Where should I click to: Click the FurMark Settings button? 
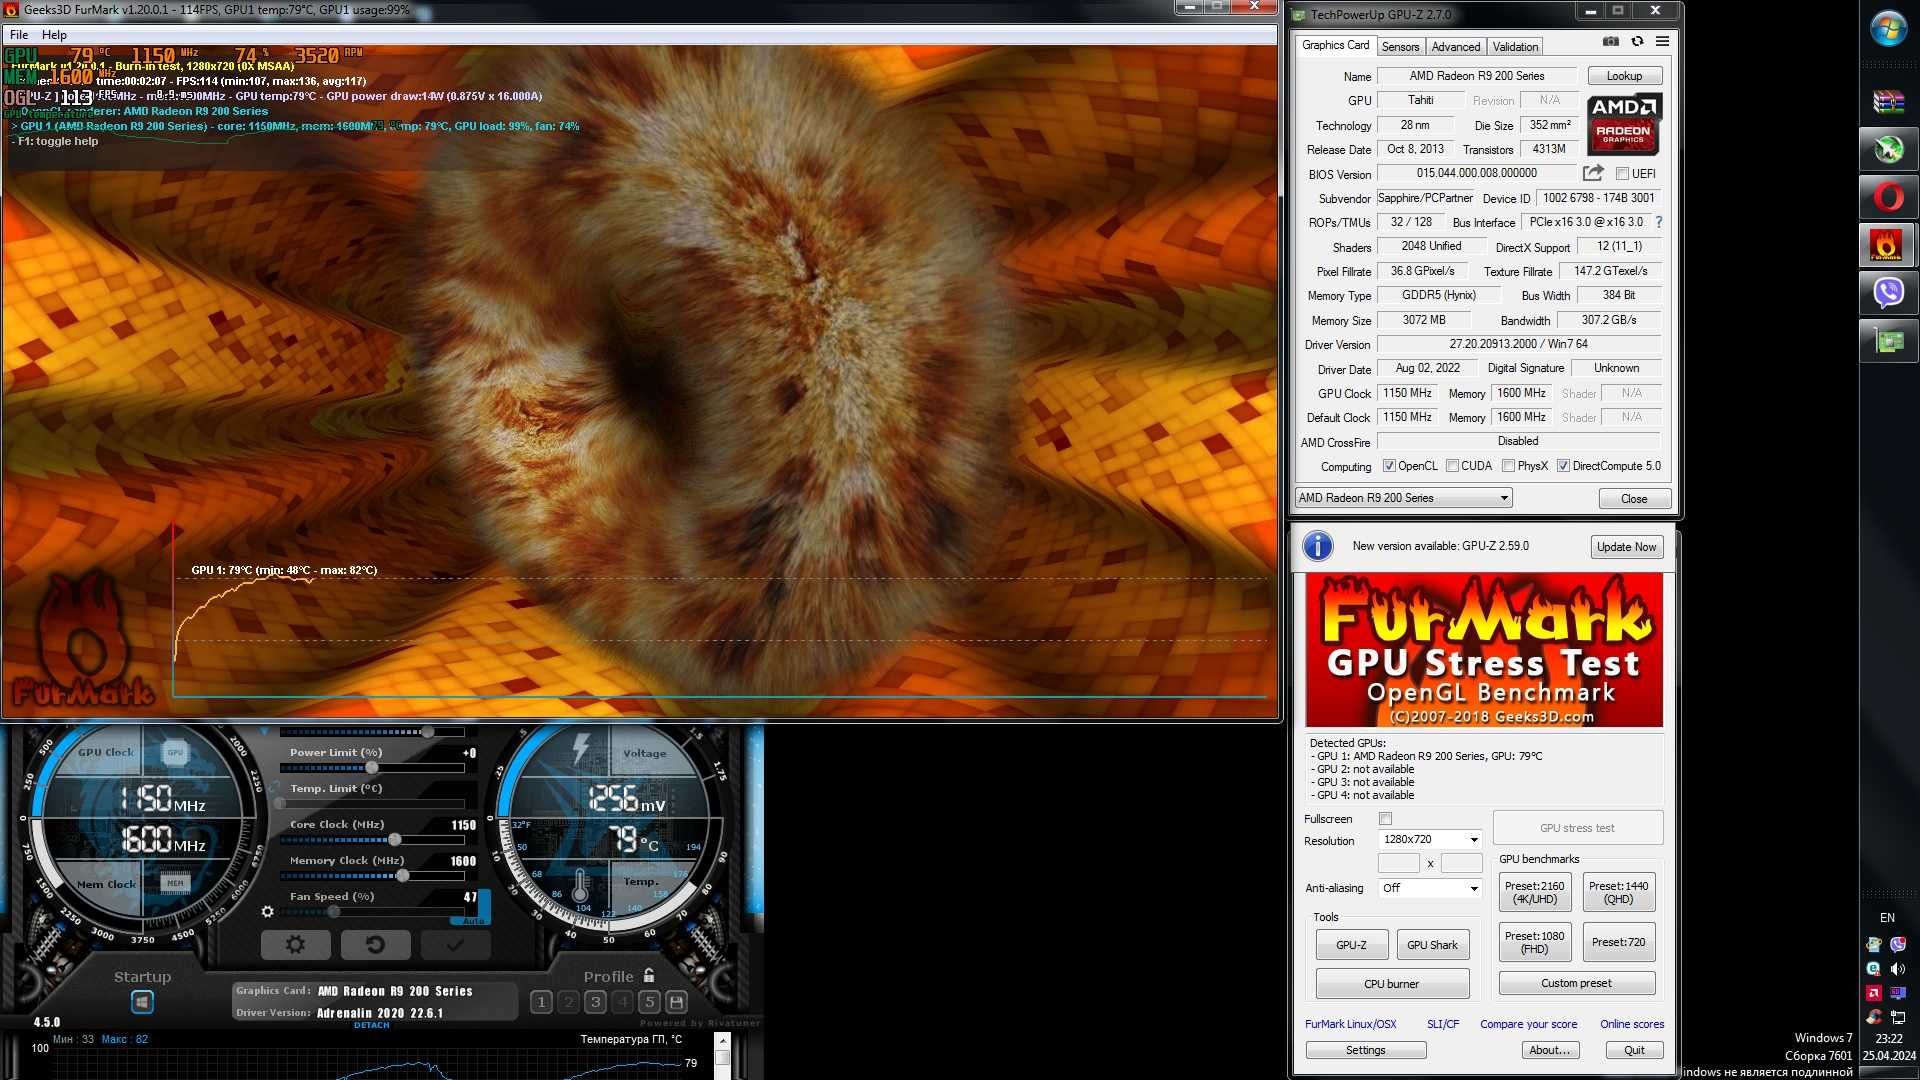1365,1050
